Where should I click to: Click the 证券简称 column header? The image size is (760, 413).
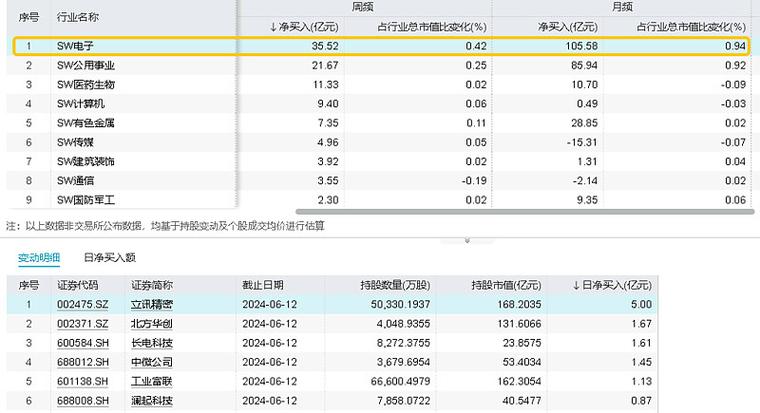point(152,285)
